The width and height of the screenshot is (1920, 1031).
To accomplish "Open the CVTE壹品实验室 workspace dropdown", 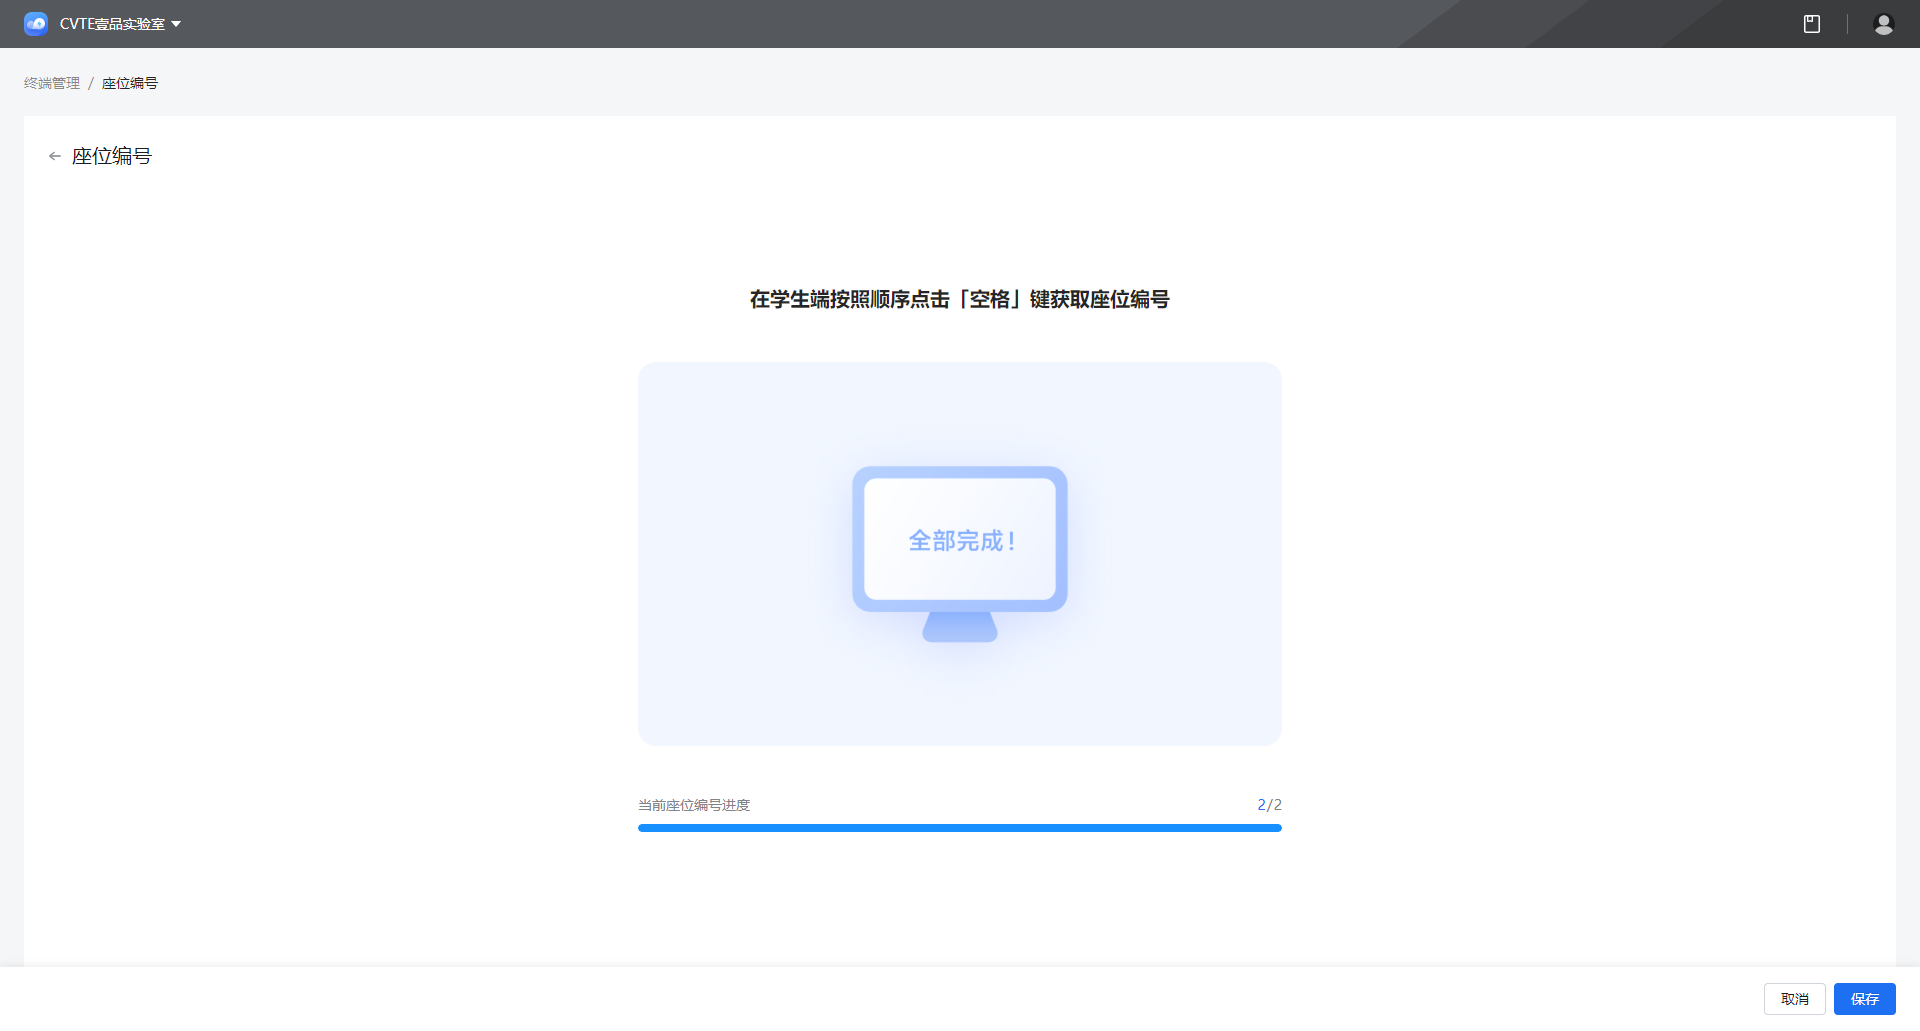I will click(x=113, y=23).
